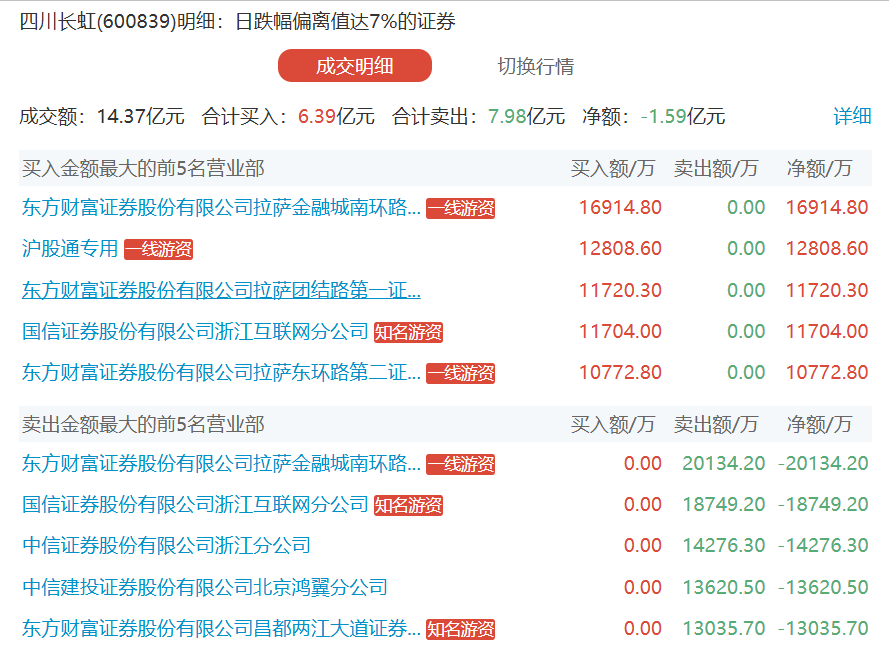Click the 合计卖出 7.98亿元 value

(526, 116)
